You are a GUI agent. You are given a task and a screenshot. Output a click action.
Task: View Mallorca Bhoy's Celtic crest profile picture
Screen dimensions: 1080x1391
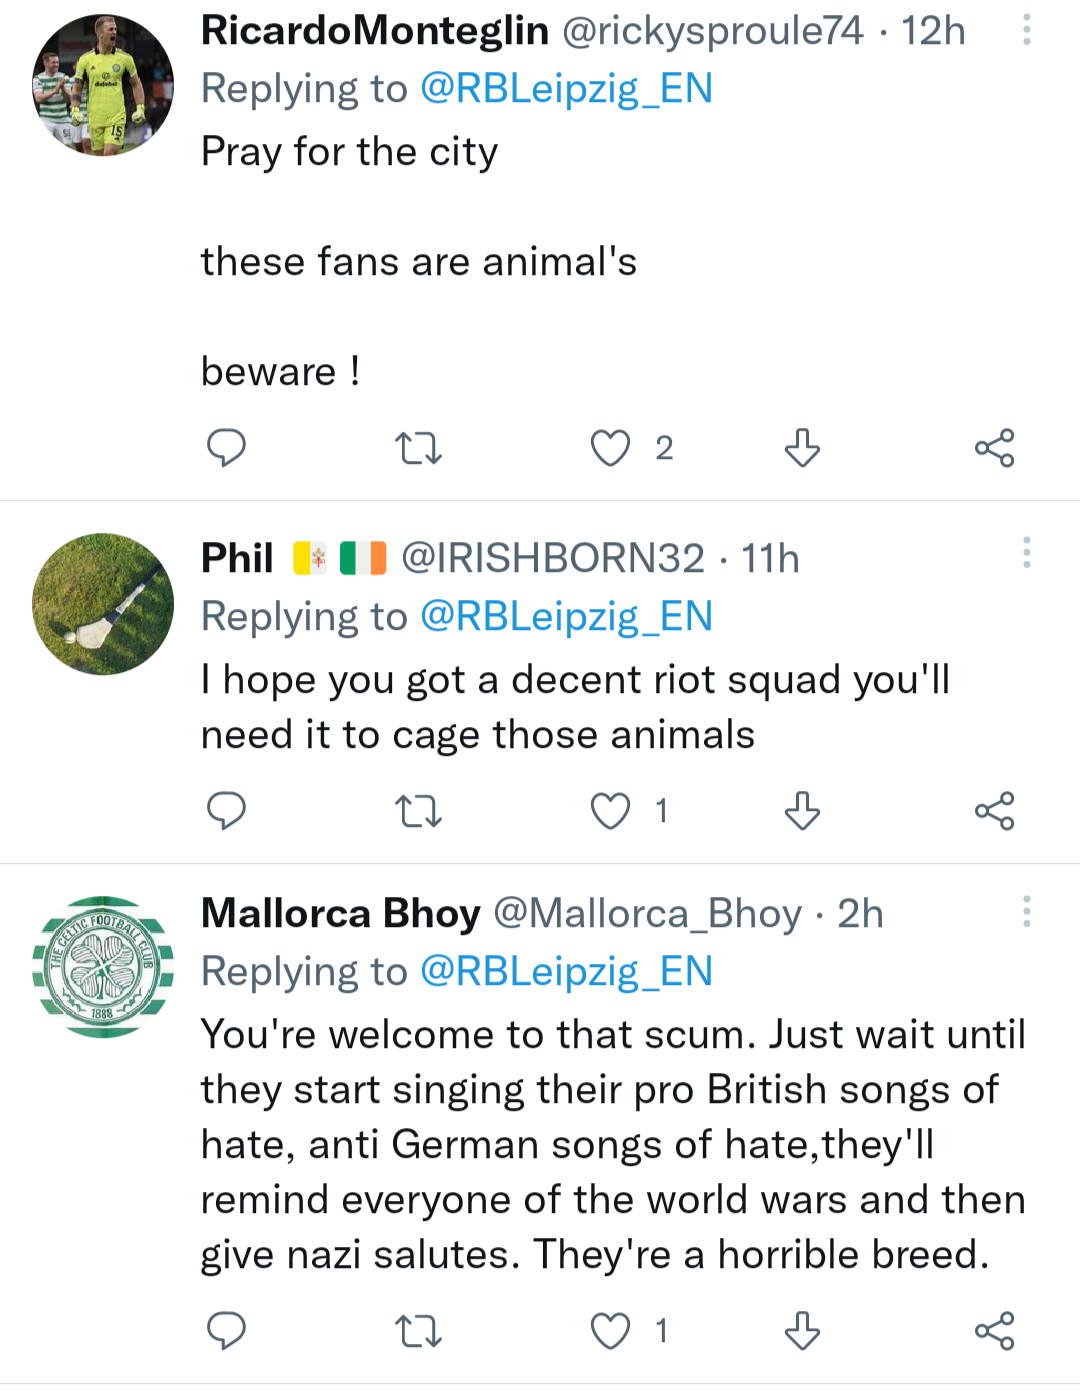click(x=103, y=967)
